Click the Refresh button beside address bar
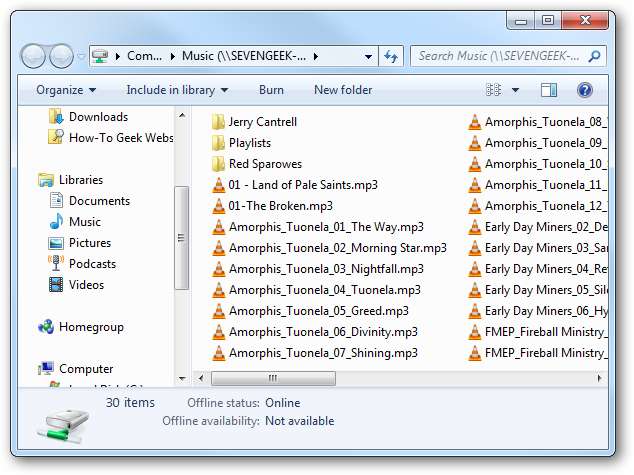The height and width of the screenshot is (475, 634). click(x=391, y=56)
